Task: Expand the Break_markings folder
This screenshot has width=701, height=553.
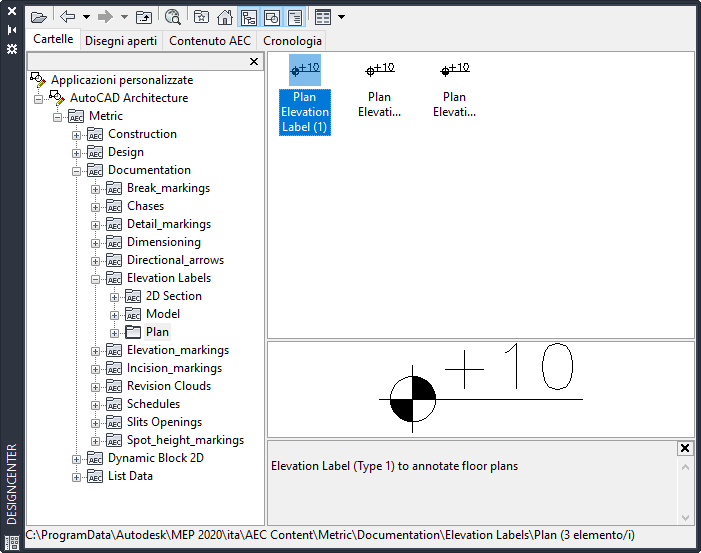Action: click(x=95, y=190)
